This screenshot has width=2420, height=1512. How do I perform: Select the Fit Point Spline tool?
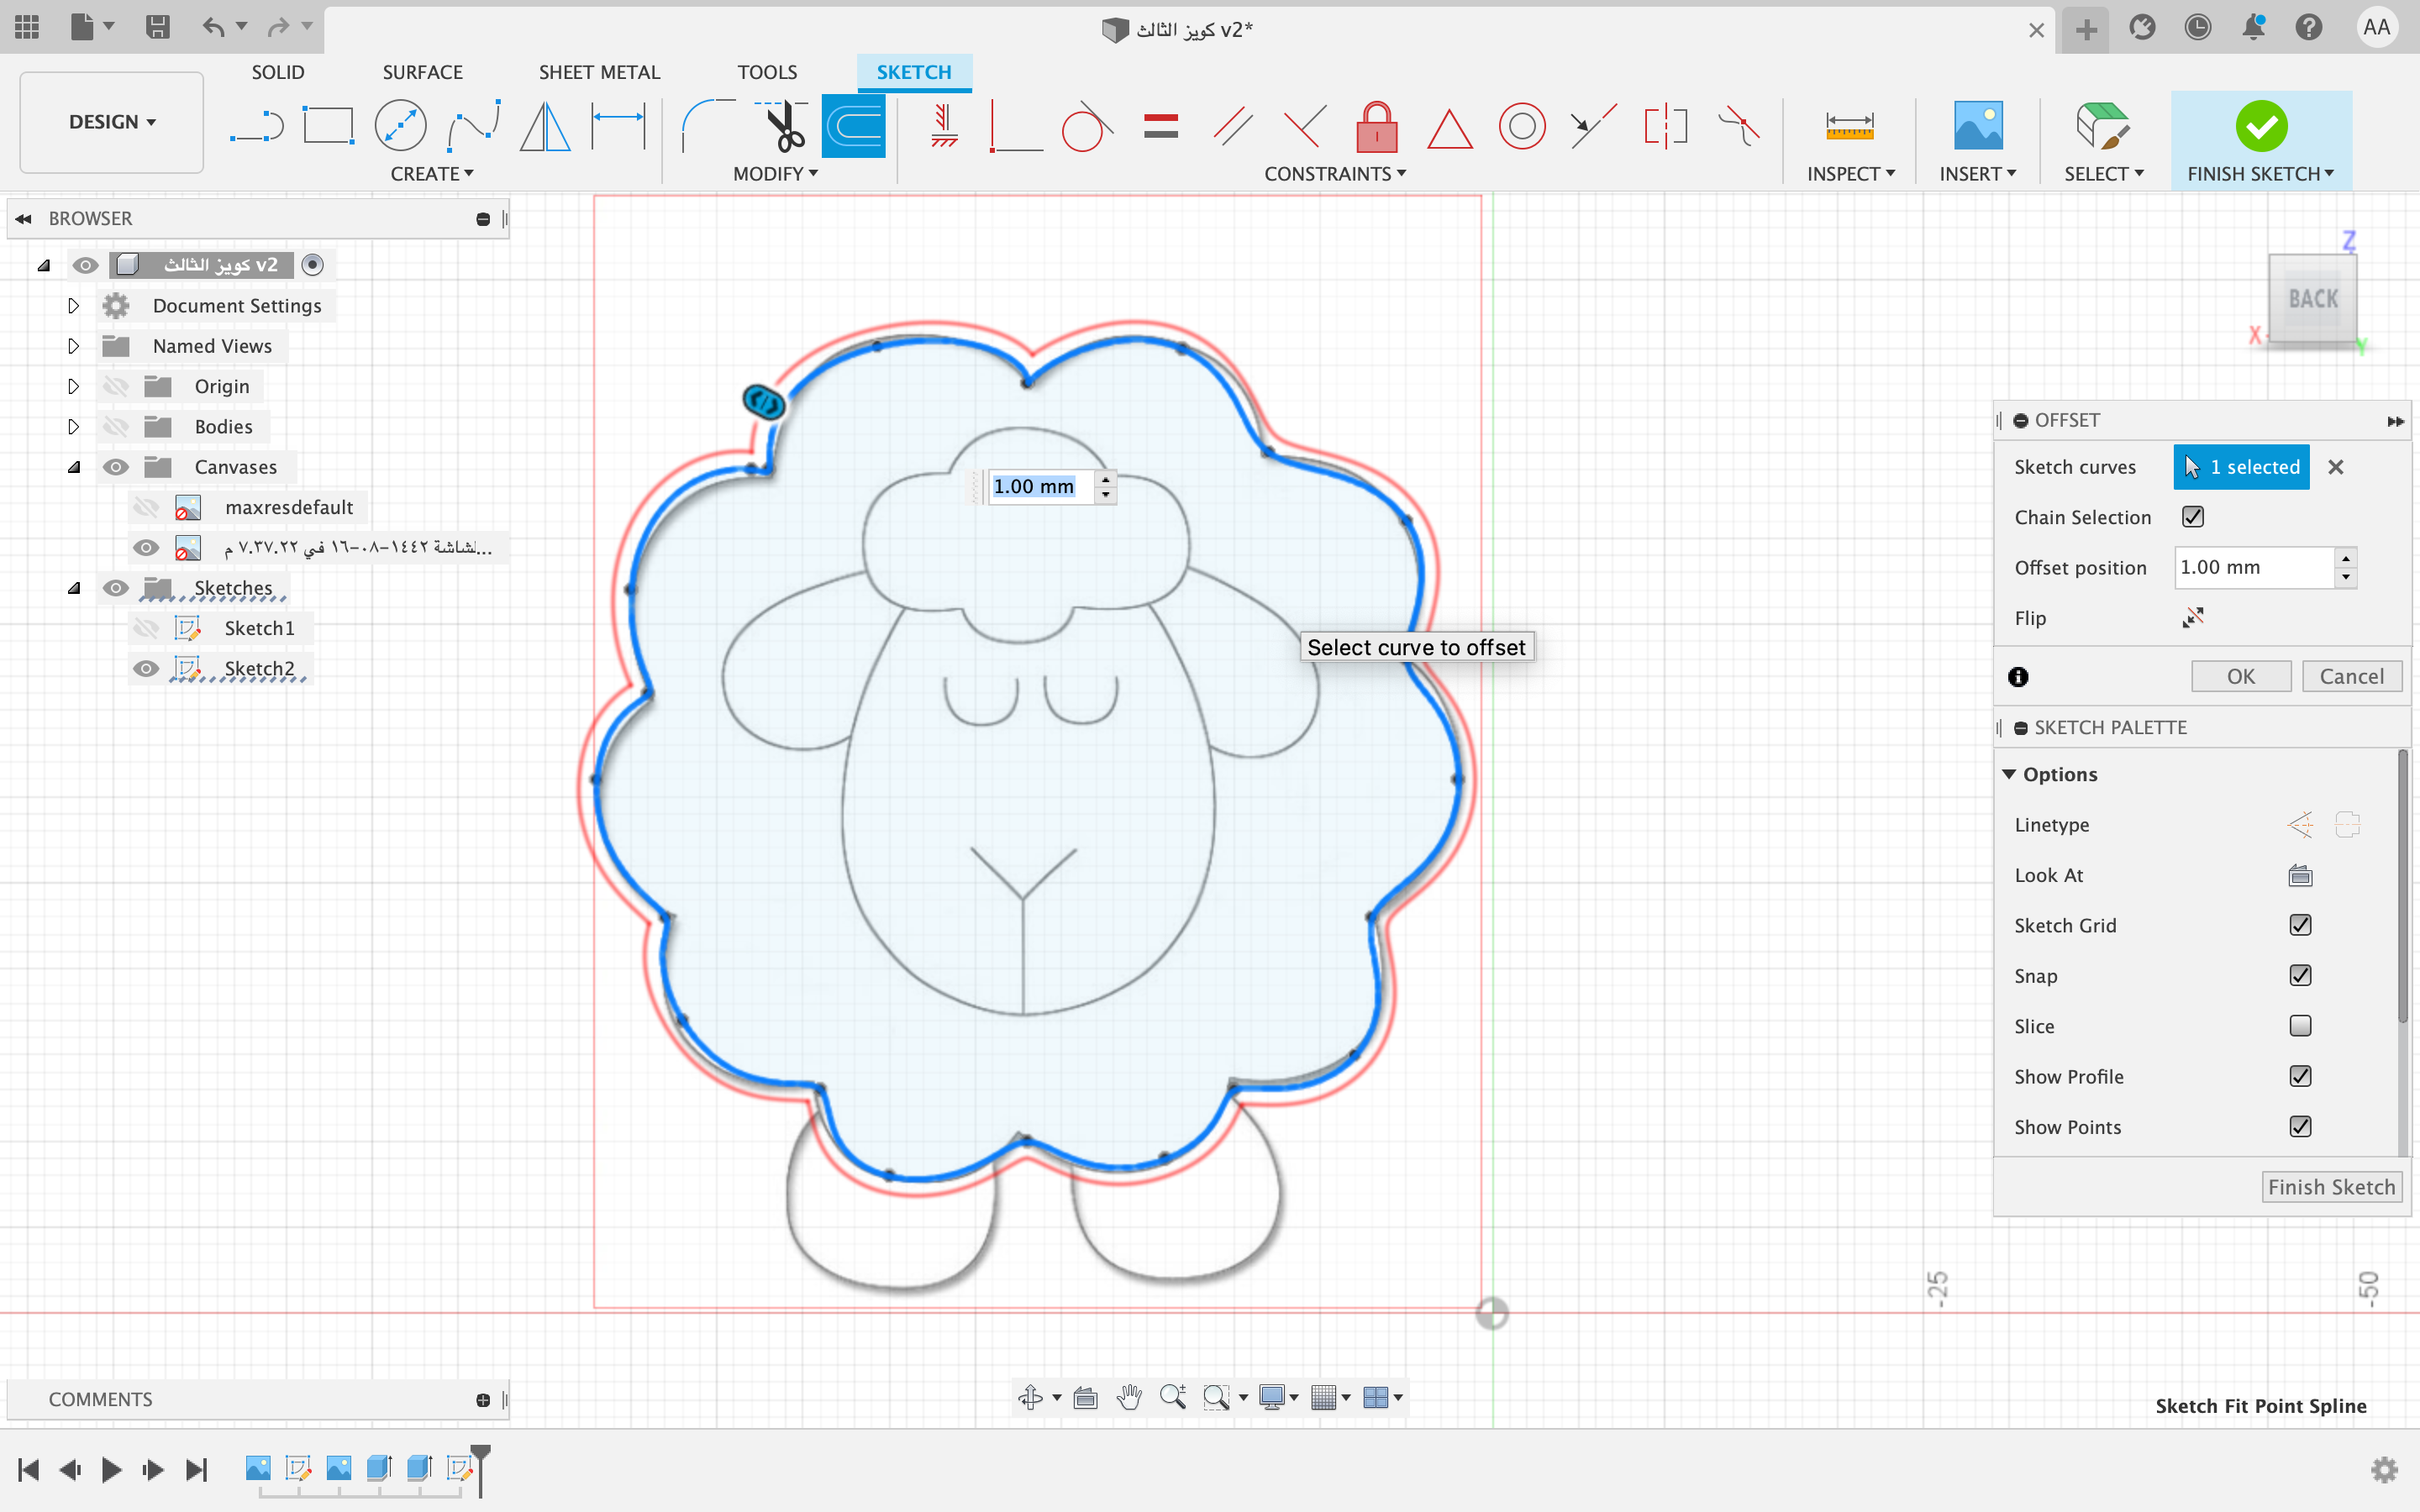[x=473, y=127]
